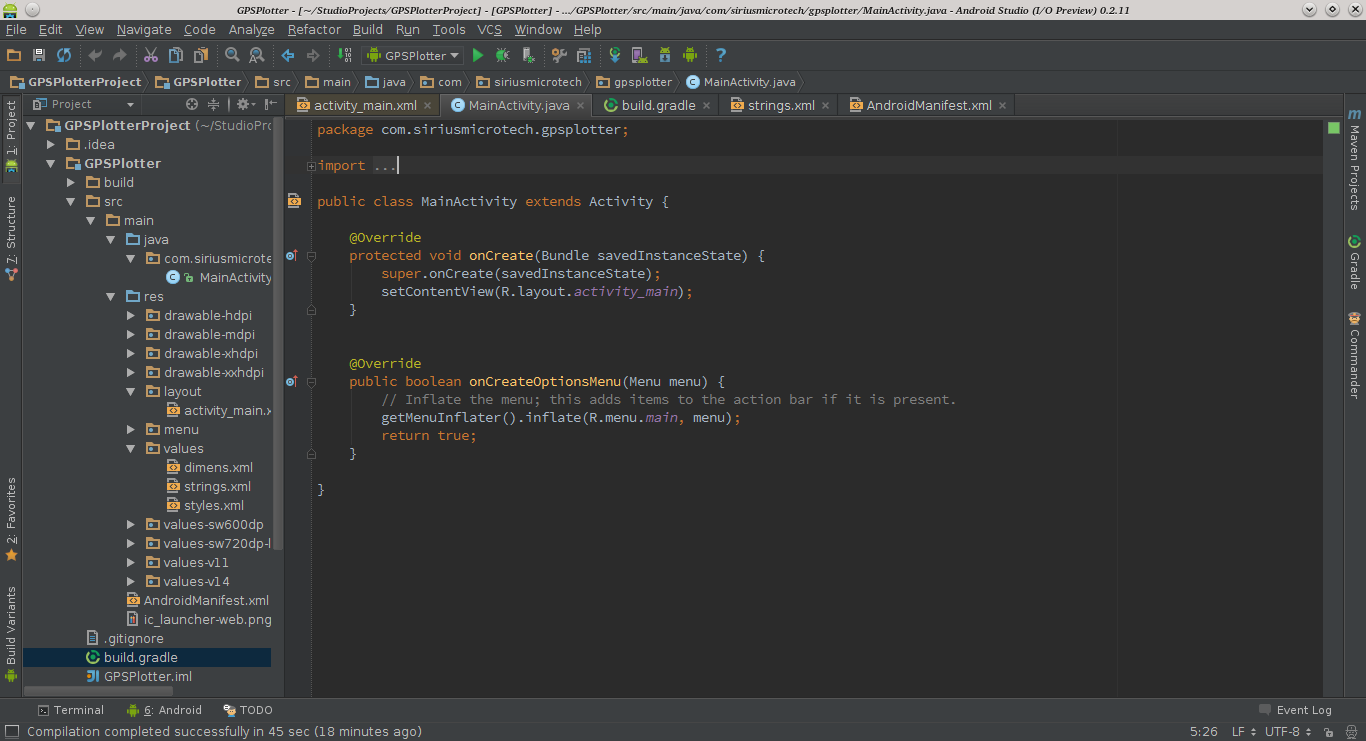Open Settings wrench icon
The height and width of the screenshot is (741, 1366).
coord(559,55)
